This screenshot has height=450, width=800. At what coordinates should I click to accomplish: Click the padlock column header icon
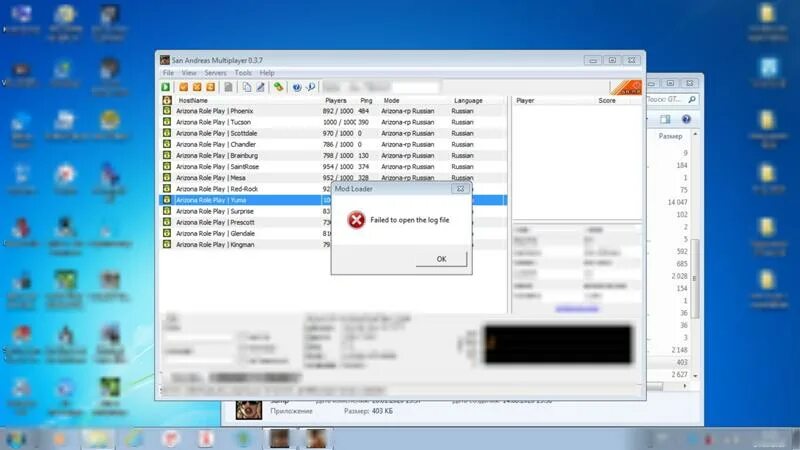pyautogui.click(x=167, y=101)
